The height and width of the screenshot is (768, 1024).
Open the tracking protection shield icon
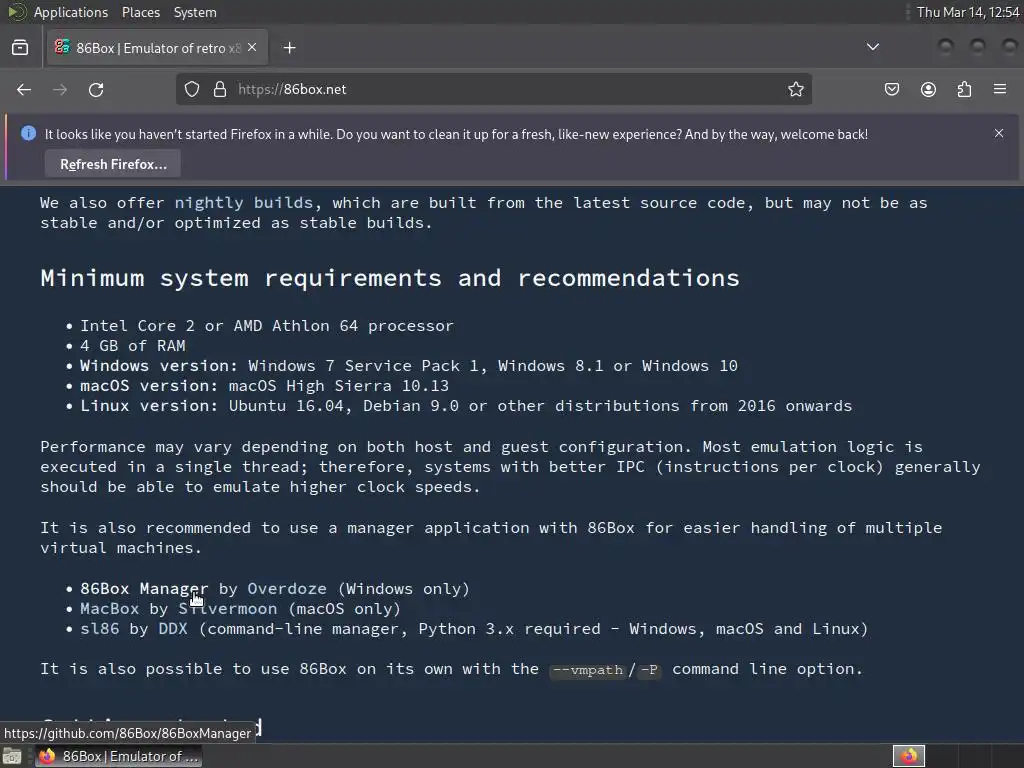coord(191,89)
